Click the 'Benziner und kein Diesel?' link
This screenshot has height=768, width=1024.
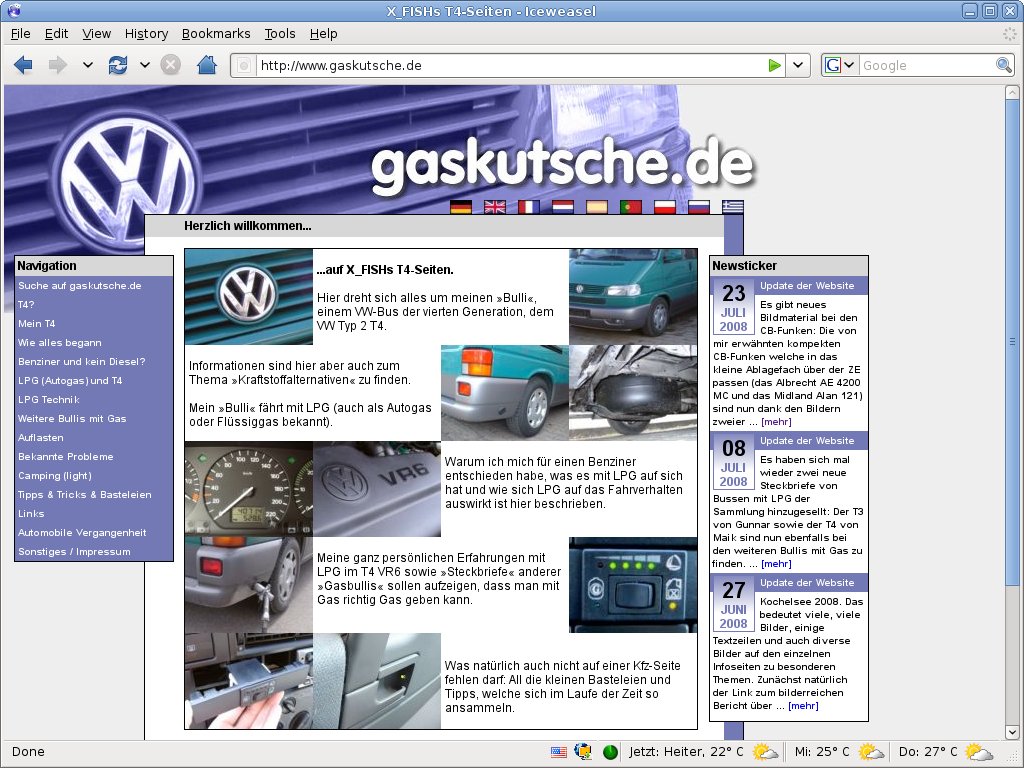[82, 361]
